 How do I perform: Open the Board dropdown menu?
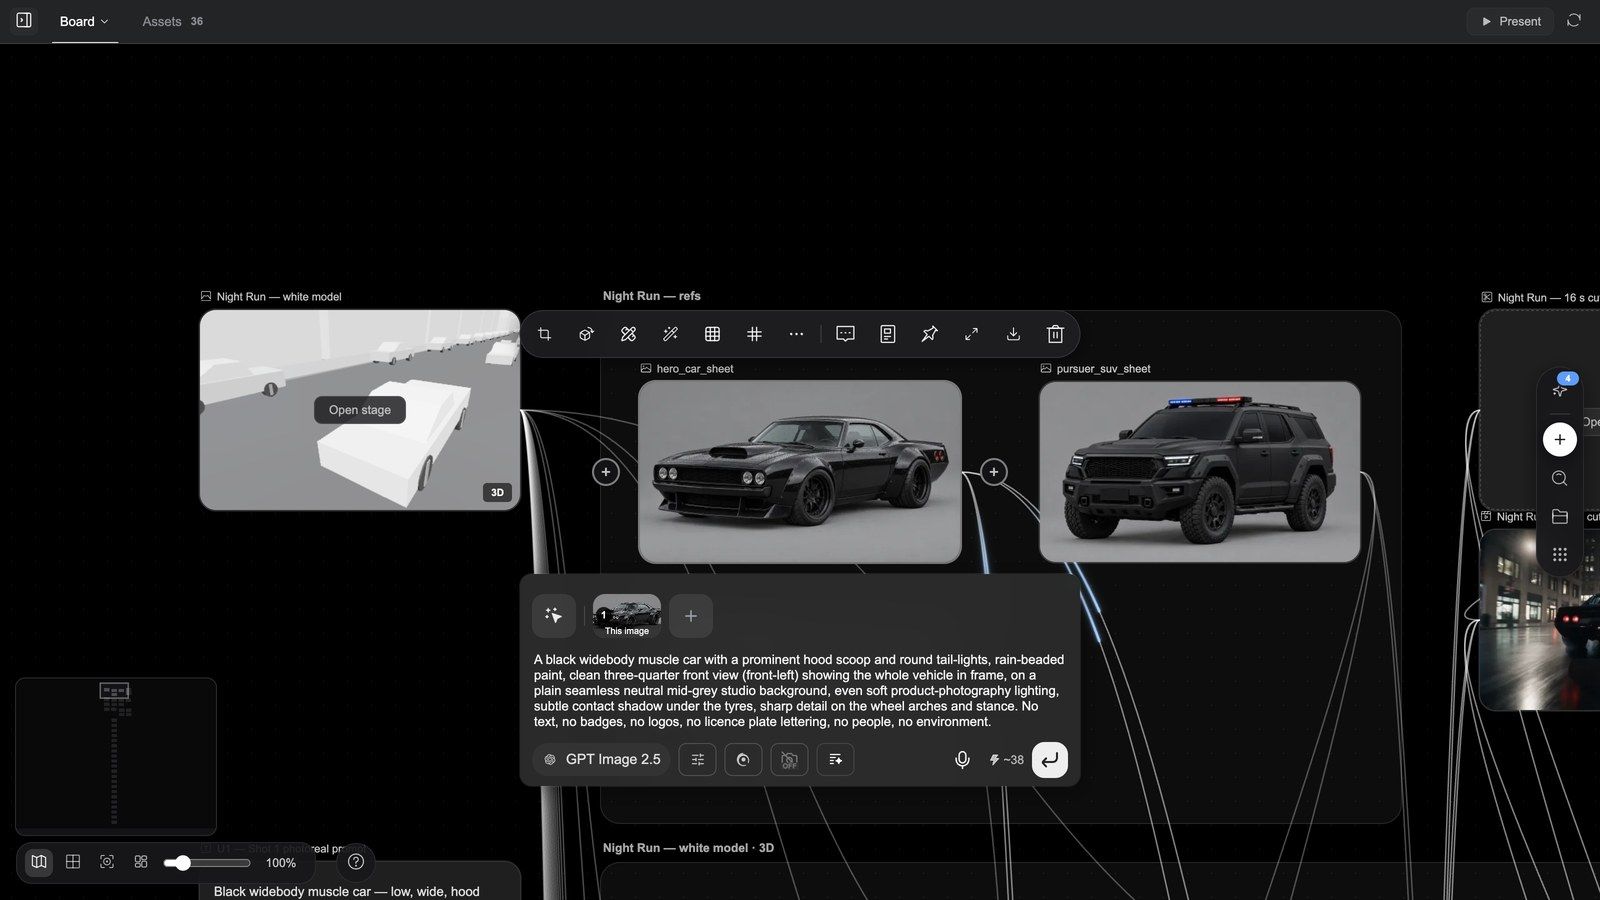(x=84, y=21)
